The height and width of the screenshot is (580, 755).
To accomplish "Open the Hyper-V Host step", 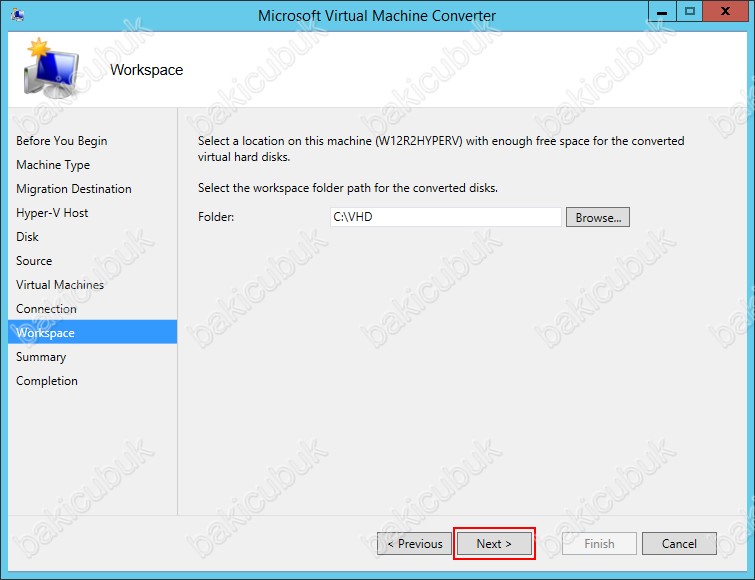I will [52, 213].
